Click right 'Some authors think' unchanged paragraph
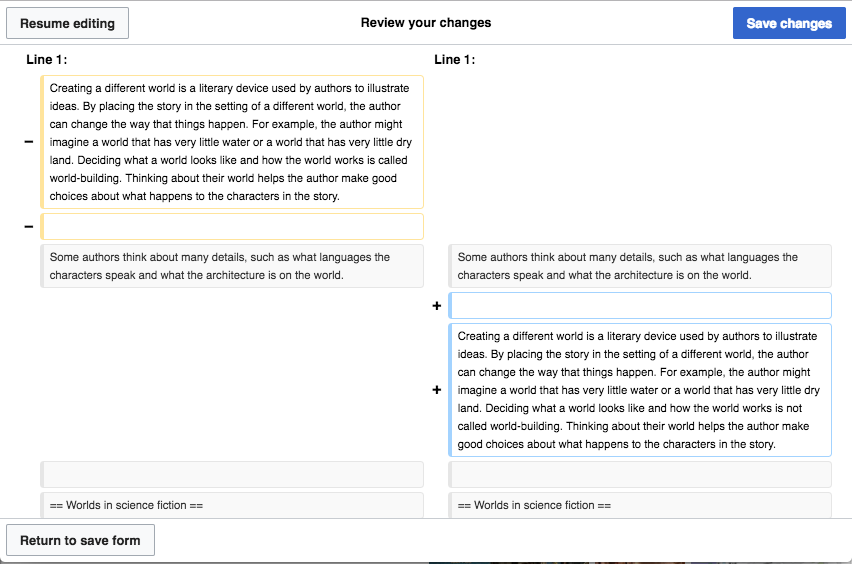Image resolution: width=852 pixels, height=564 pixels. (x=640, y=266)
